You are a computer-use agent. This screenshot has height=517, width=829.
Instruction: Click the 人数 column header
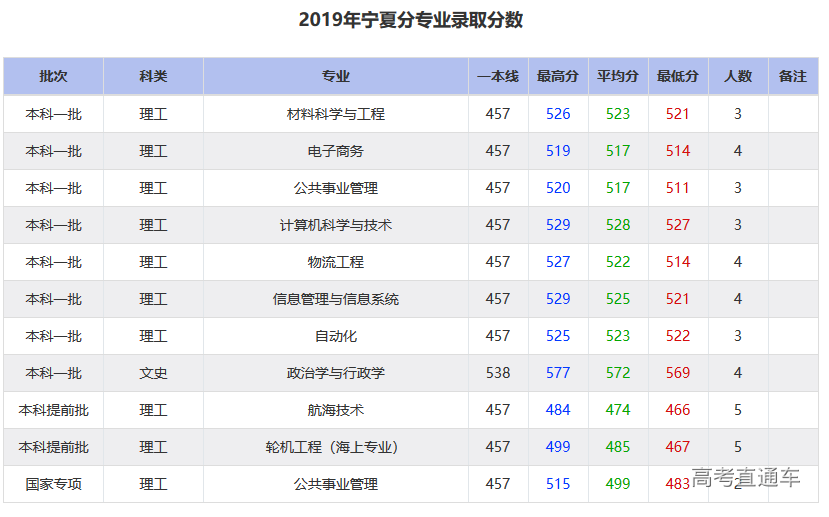pos(738,76)
